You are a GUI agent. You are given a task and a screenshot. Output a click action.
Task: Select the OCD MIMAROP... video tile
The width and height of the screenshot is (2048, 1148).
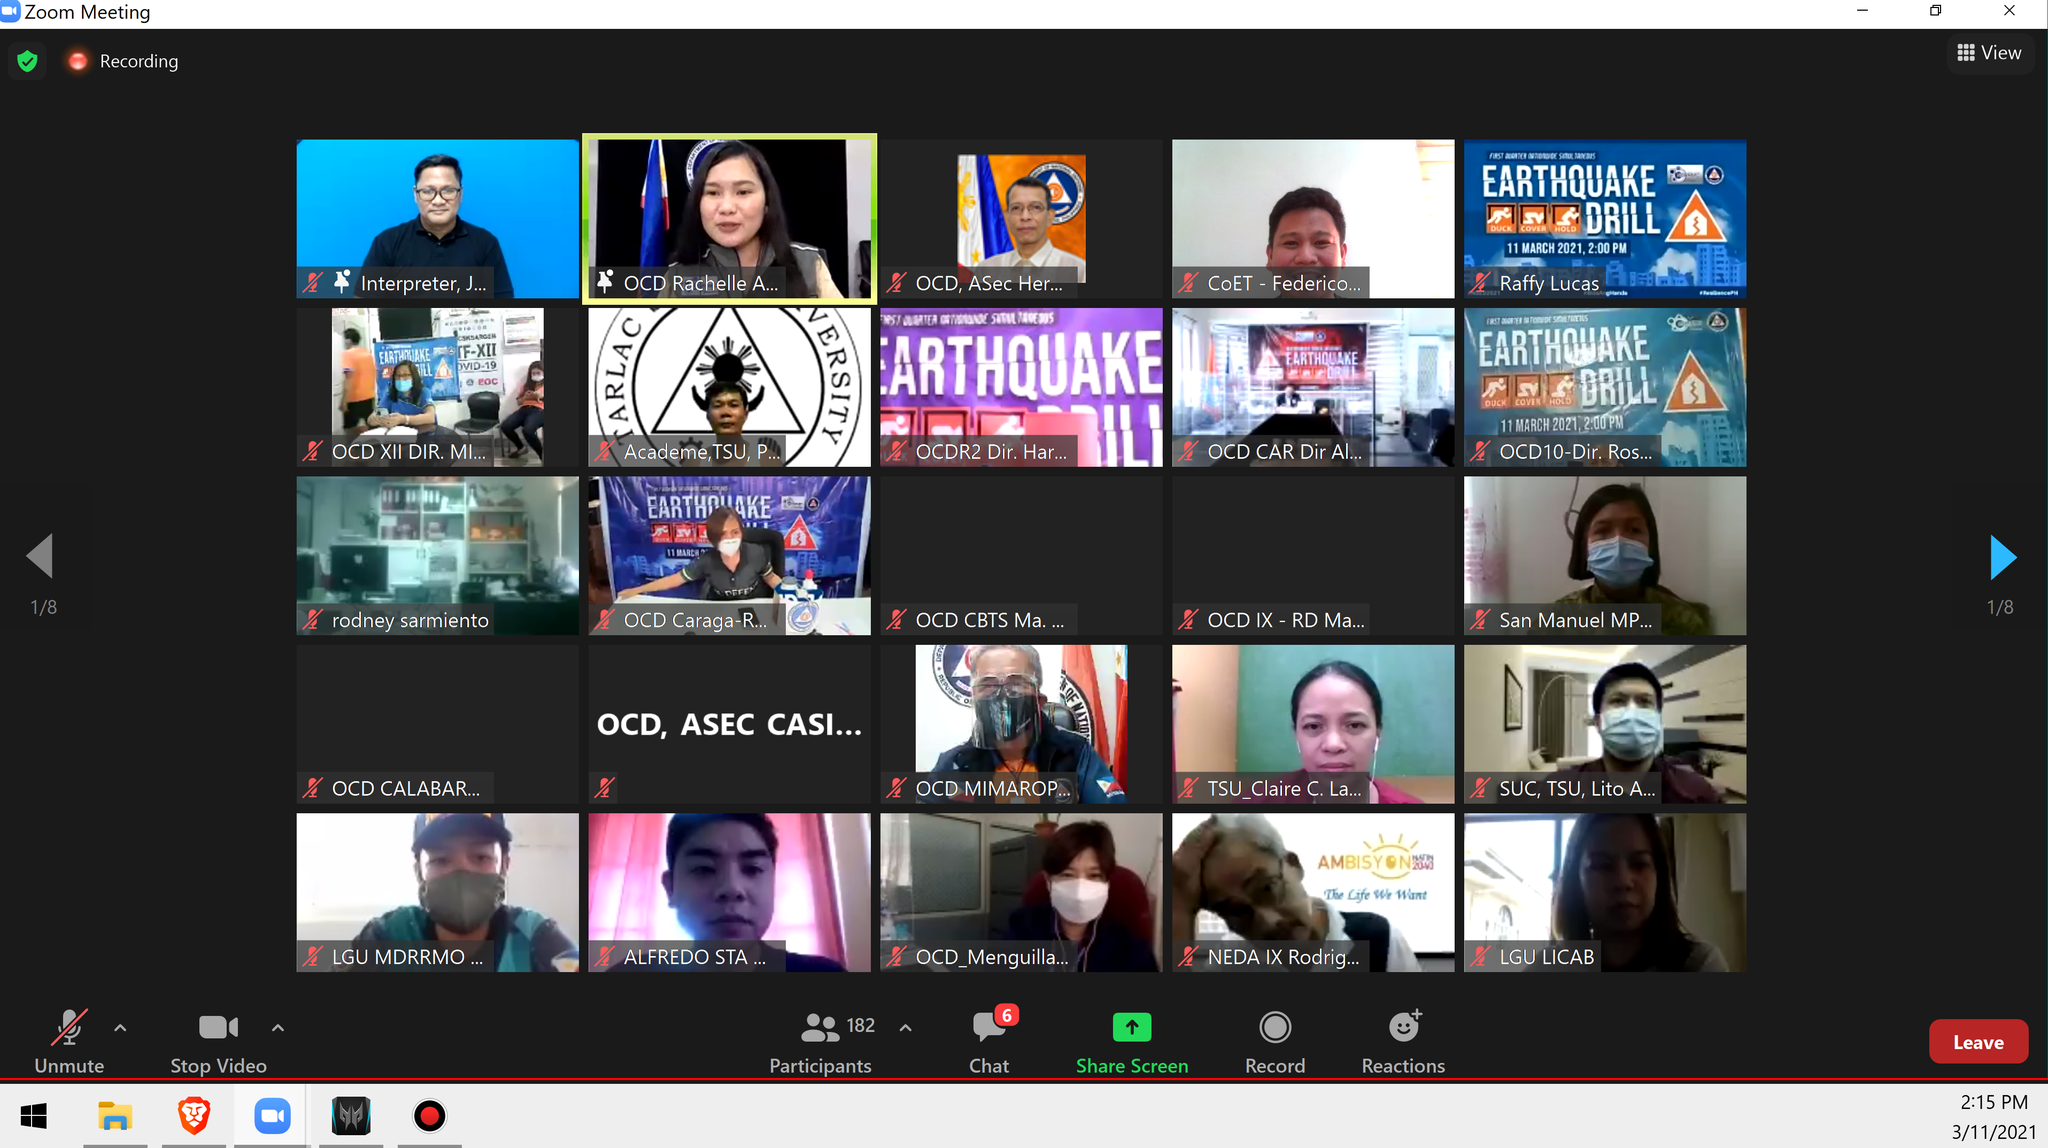[1021, 724]
